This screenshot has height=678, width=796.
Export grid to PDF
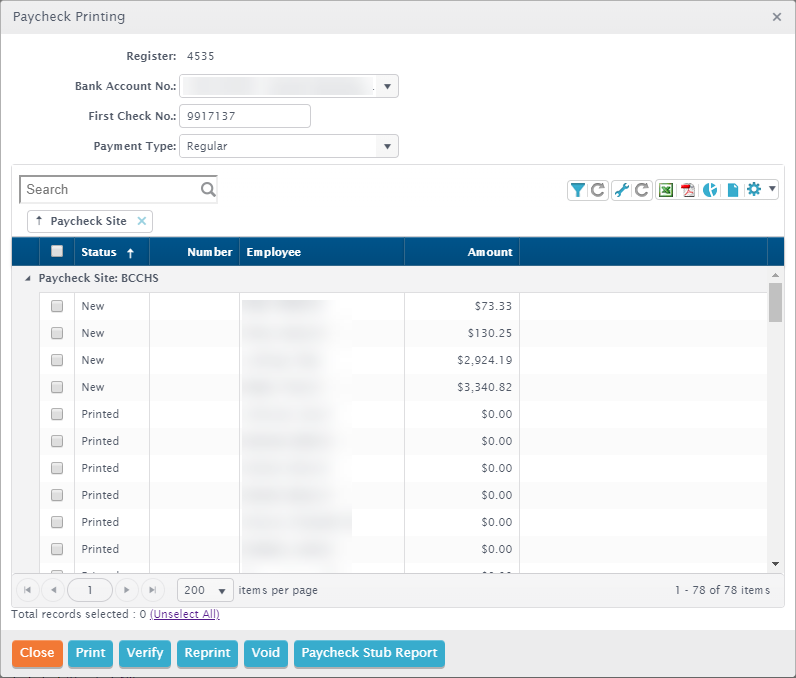(x=688, y=190)
